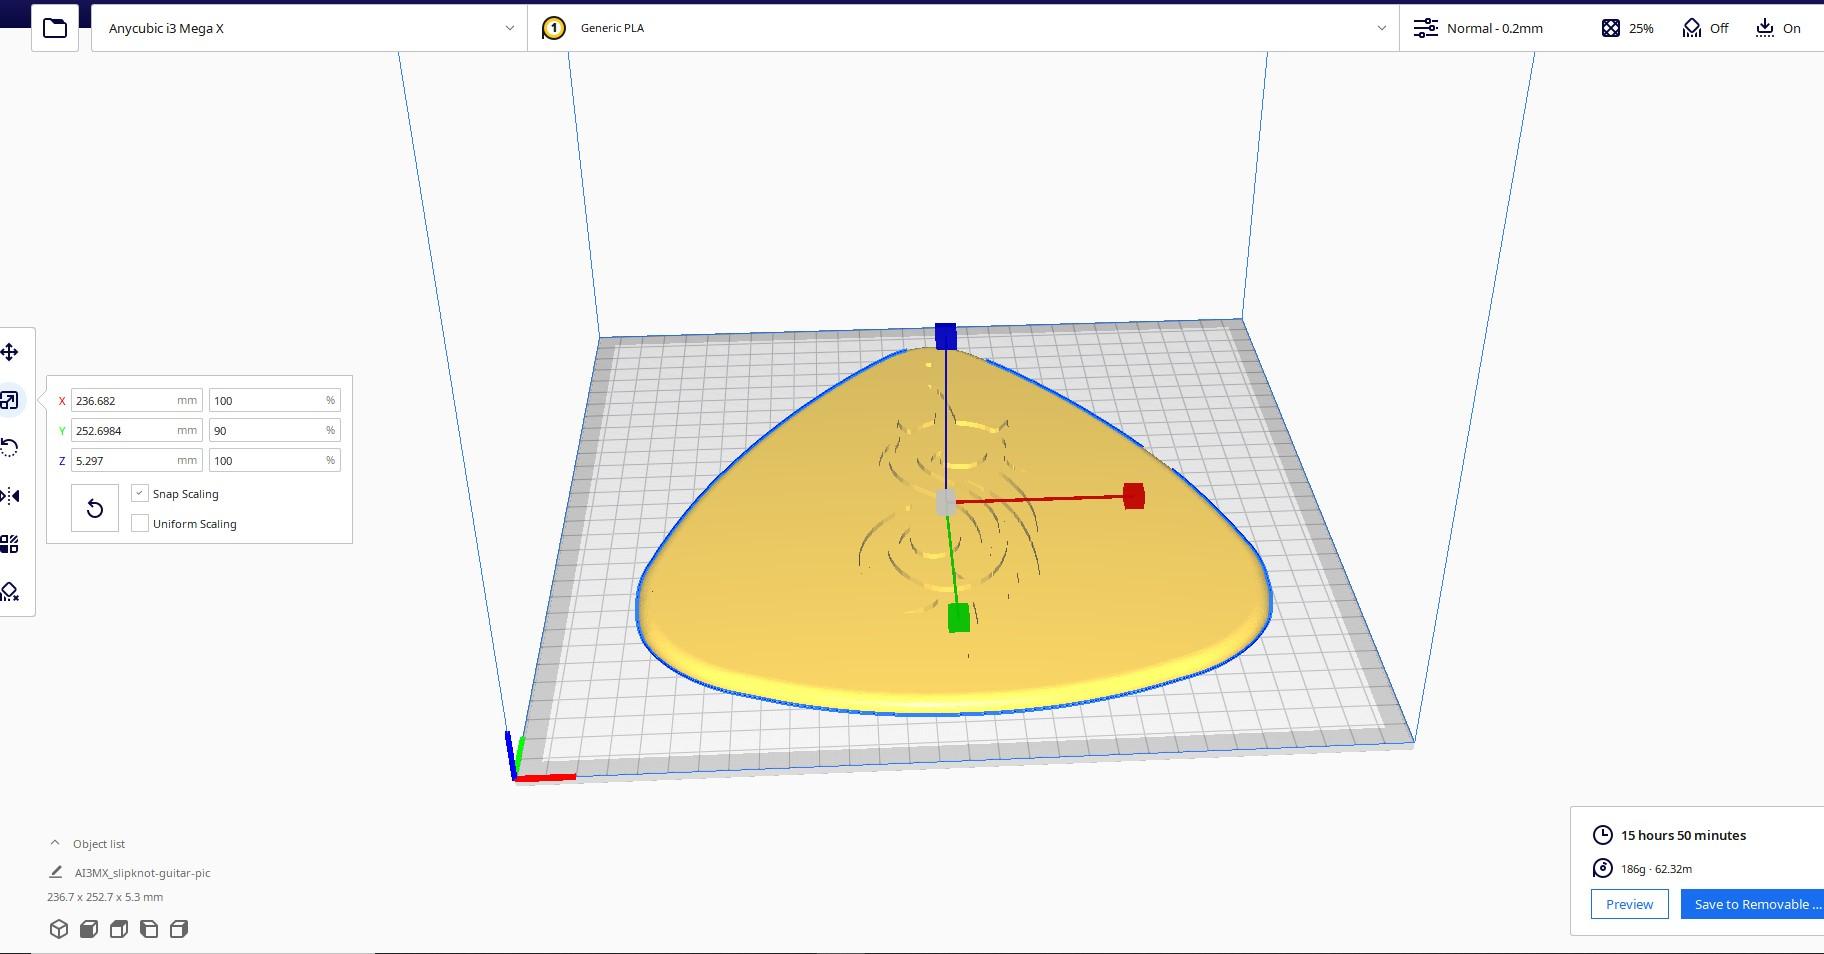The image size is (1824, 954).
Task: Switch to left side view cube
Action: point(149,929)
